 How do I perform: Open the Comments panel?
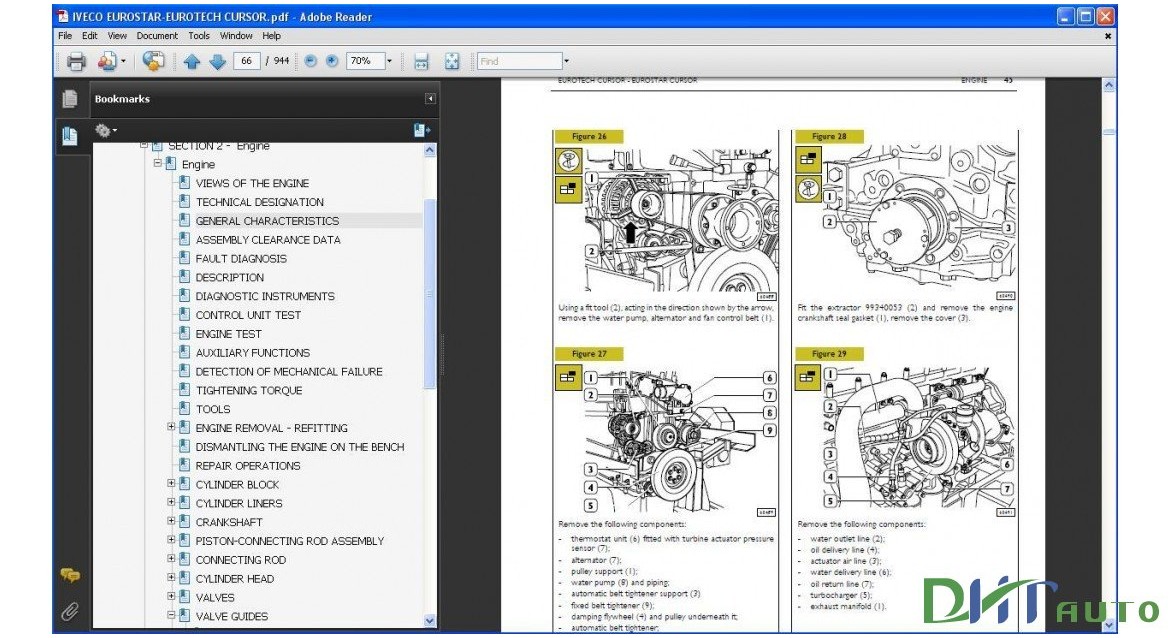(x=69, y=576)
